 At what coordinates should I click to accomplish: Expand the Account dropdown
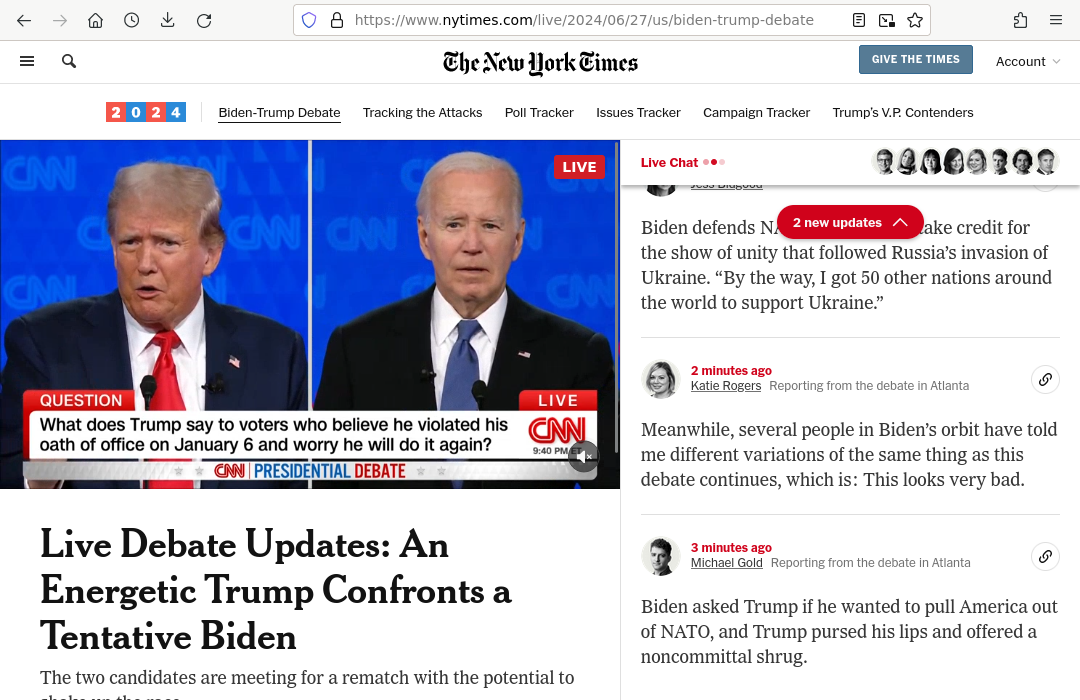pyautogui.click(x=1028, y=61)
